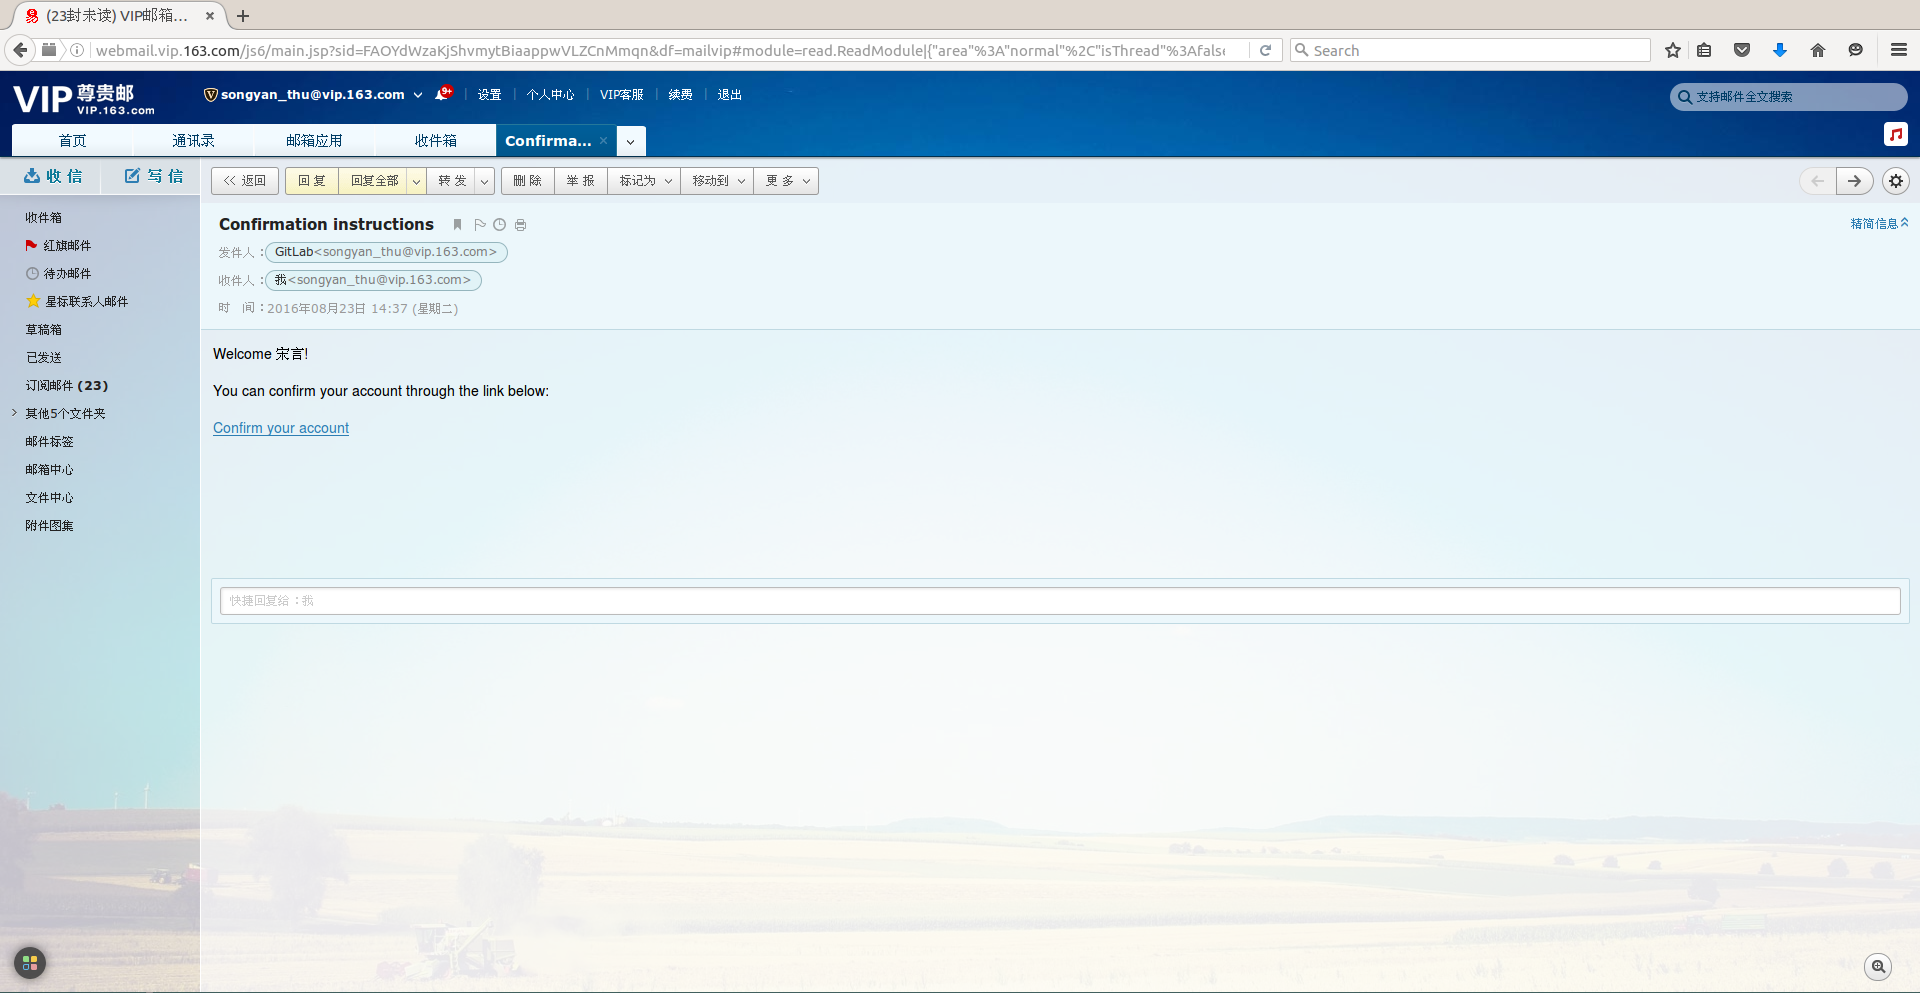
Task: Open 待办邮件 folder
Action: point(67,273)
